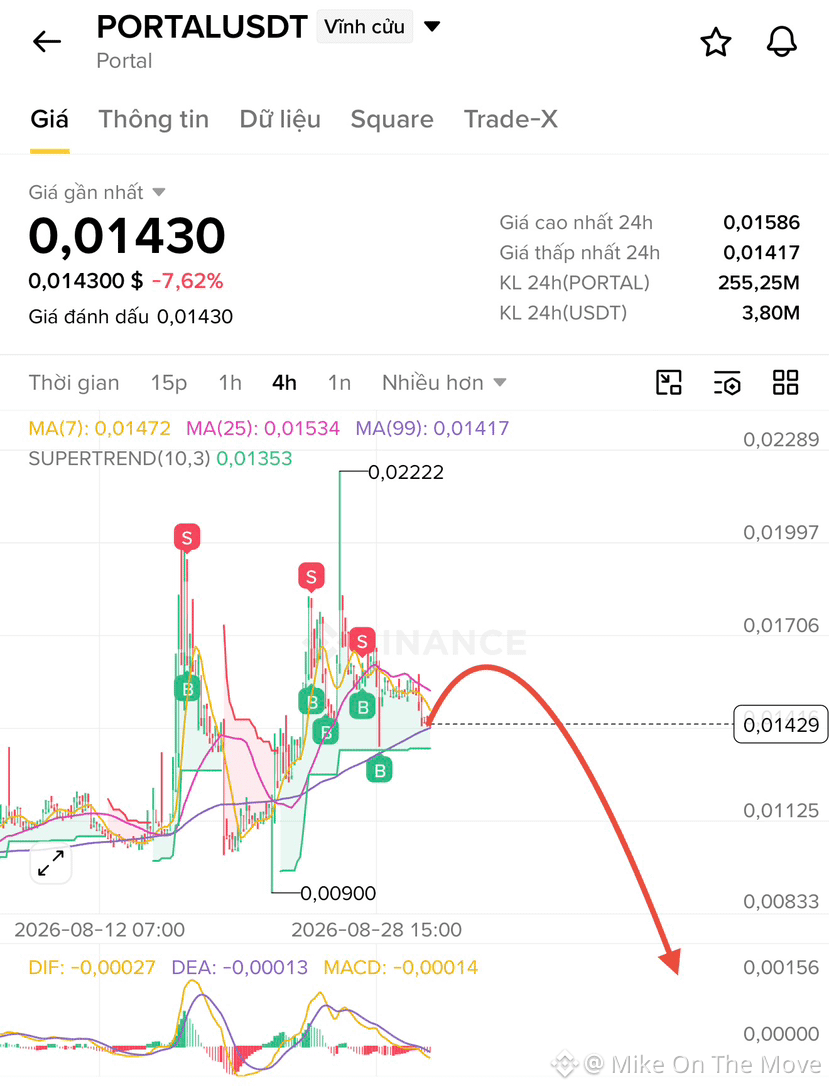Select the Thời gian chart mode
The height and width of the screenshot is (1089, 829).
click(74, 383)
